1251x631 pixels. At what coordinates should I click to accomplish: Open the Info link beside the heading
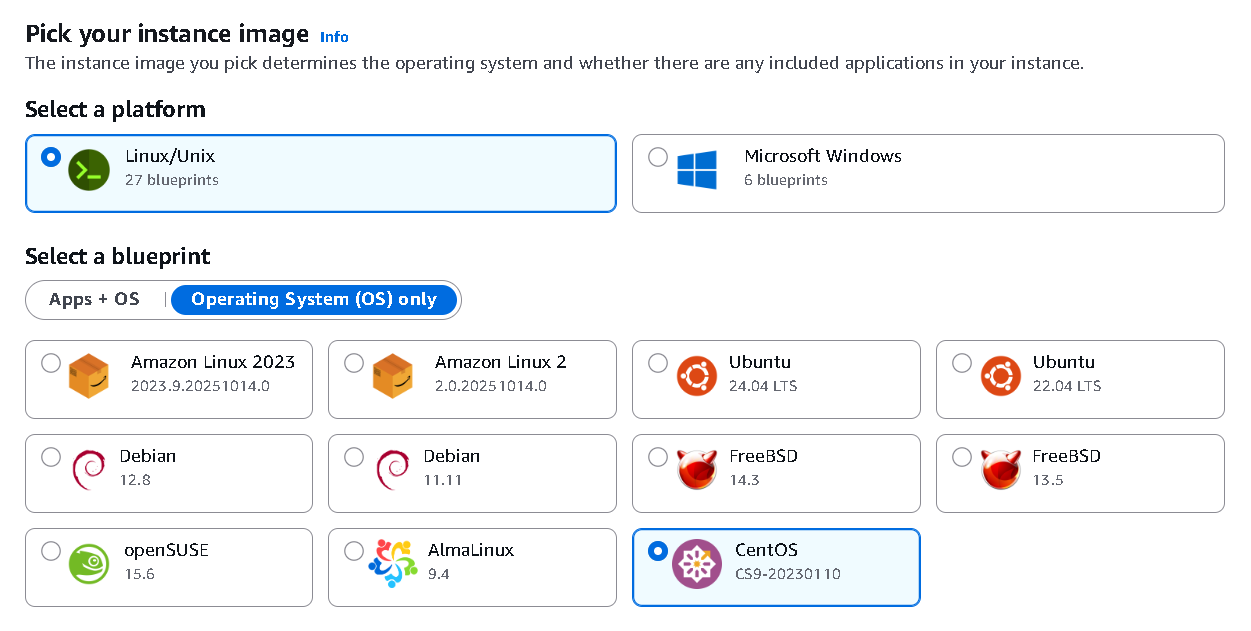coord(334,37)
